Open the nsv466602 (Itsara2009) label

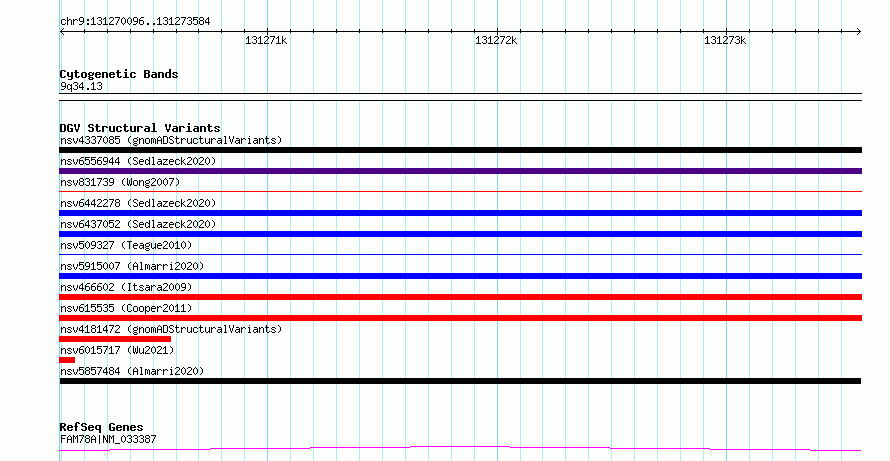tap(126, 287)
